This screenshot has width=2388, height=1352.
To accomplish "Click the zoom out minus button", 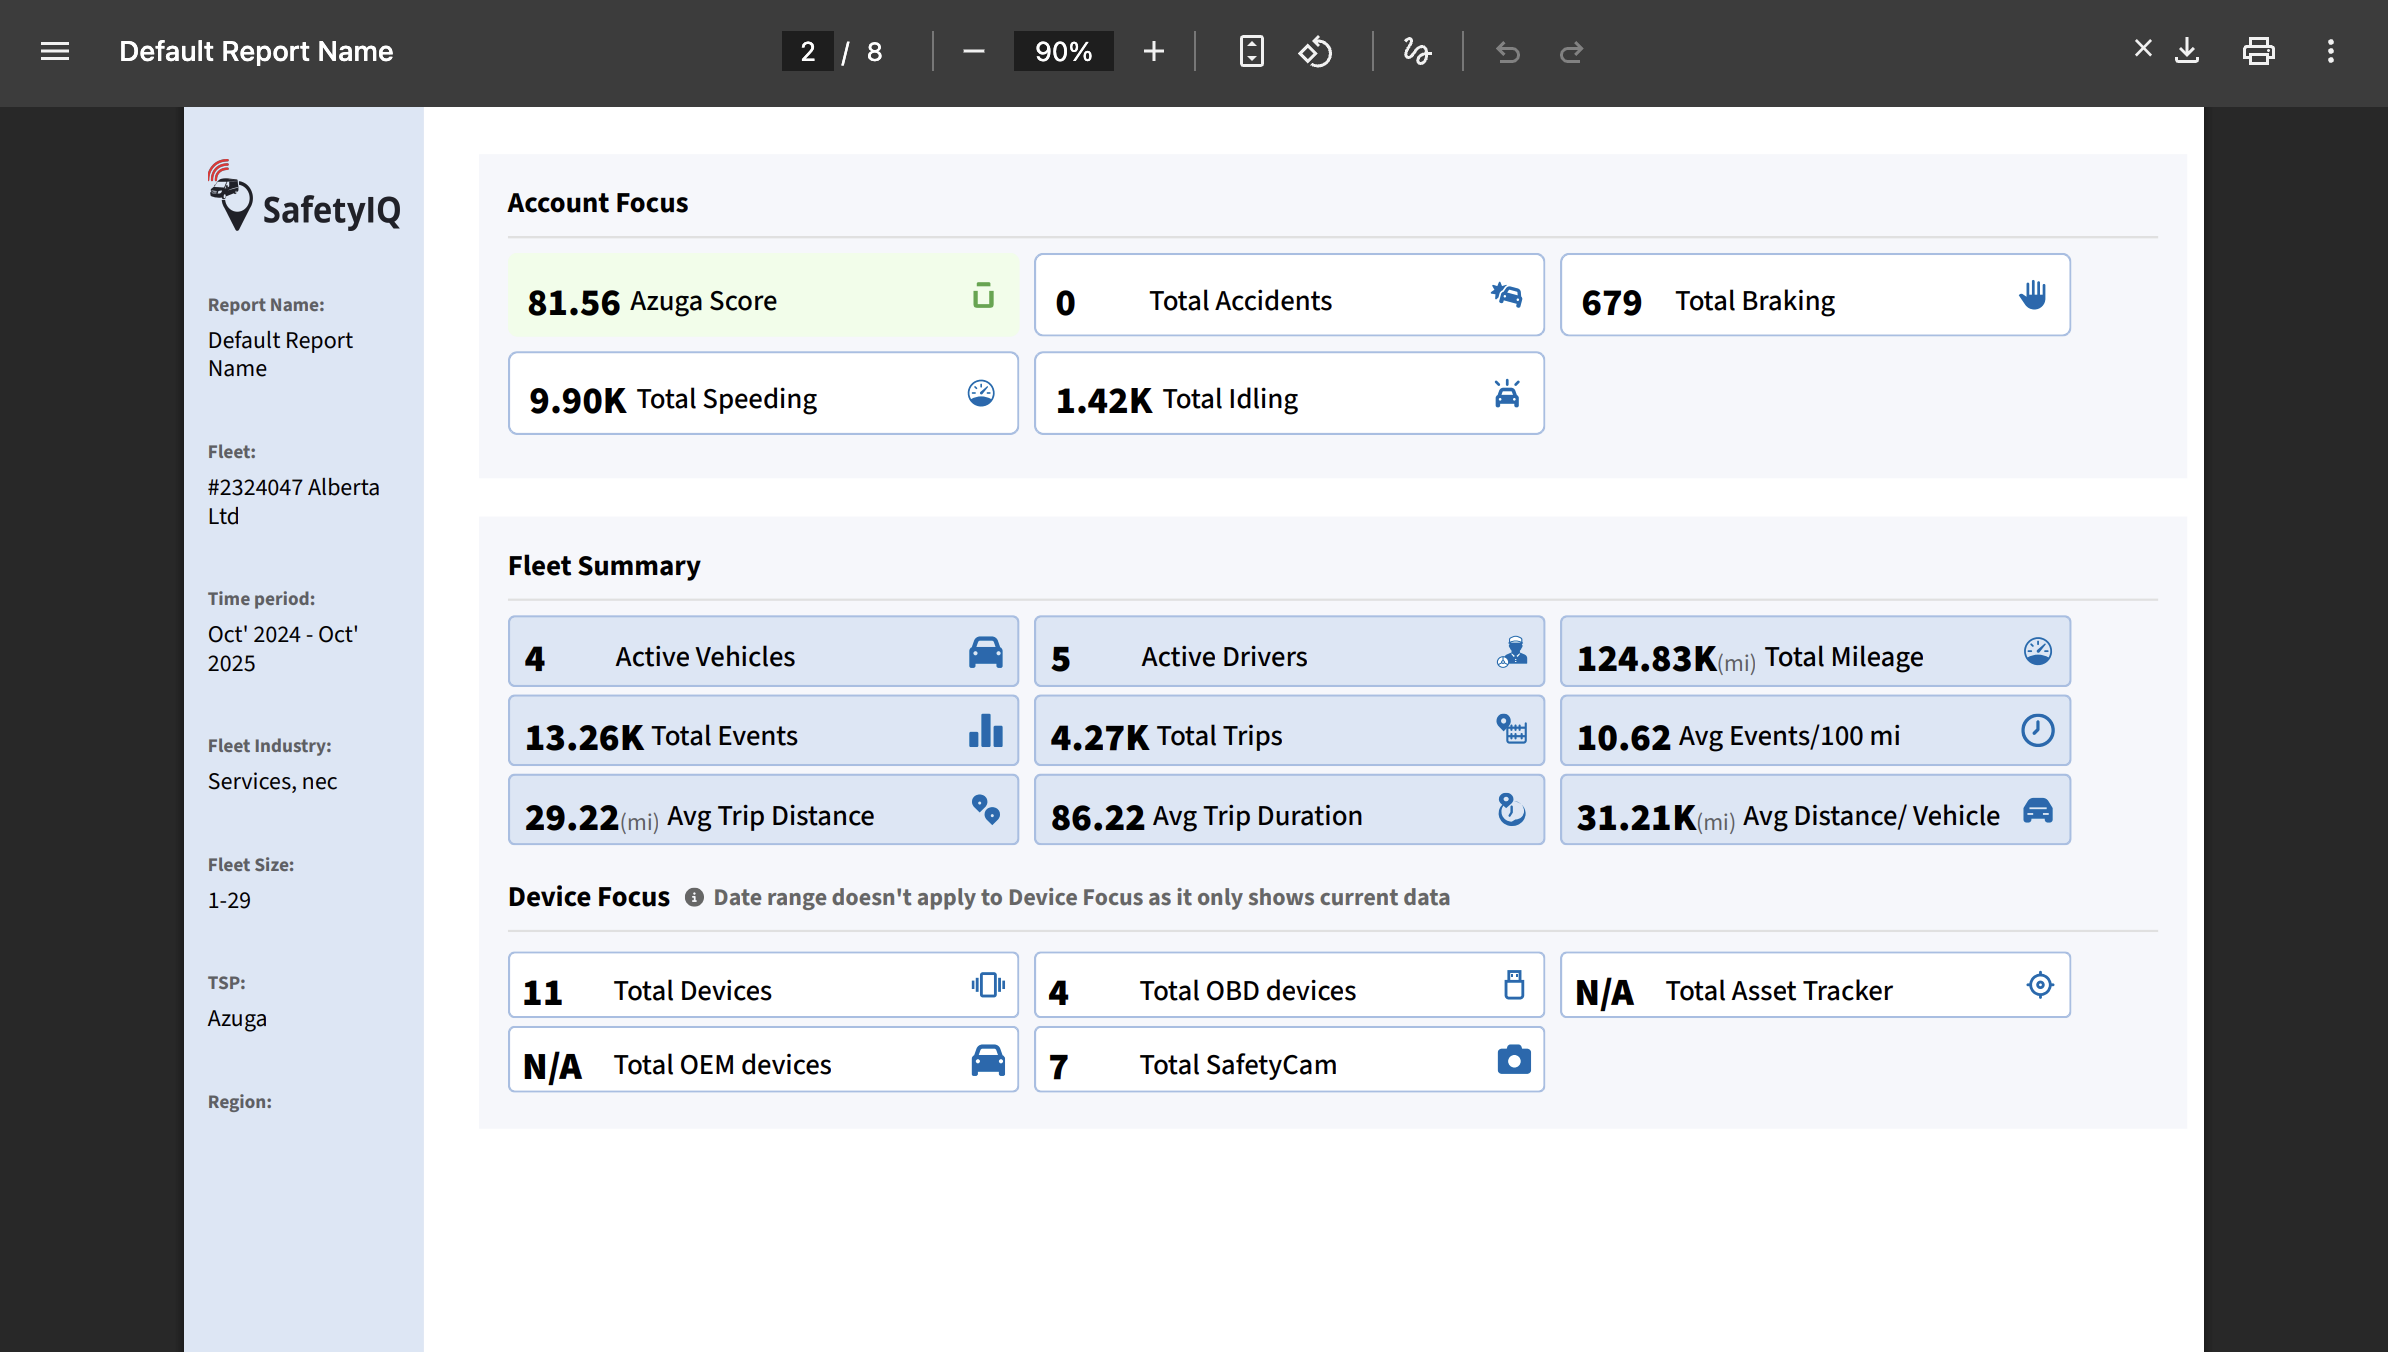I will (x=973, y=51).
